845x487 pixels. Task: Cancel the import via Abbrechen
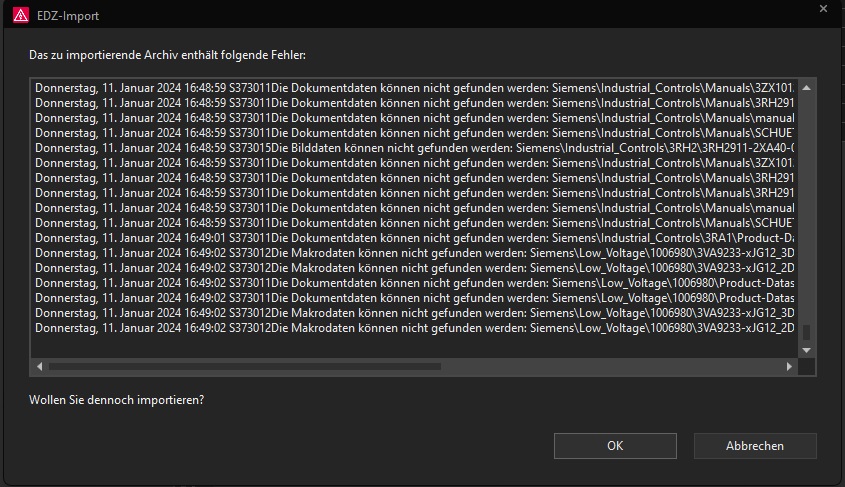(755, 446)
